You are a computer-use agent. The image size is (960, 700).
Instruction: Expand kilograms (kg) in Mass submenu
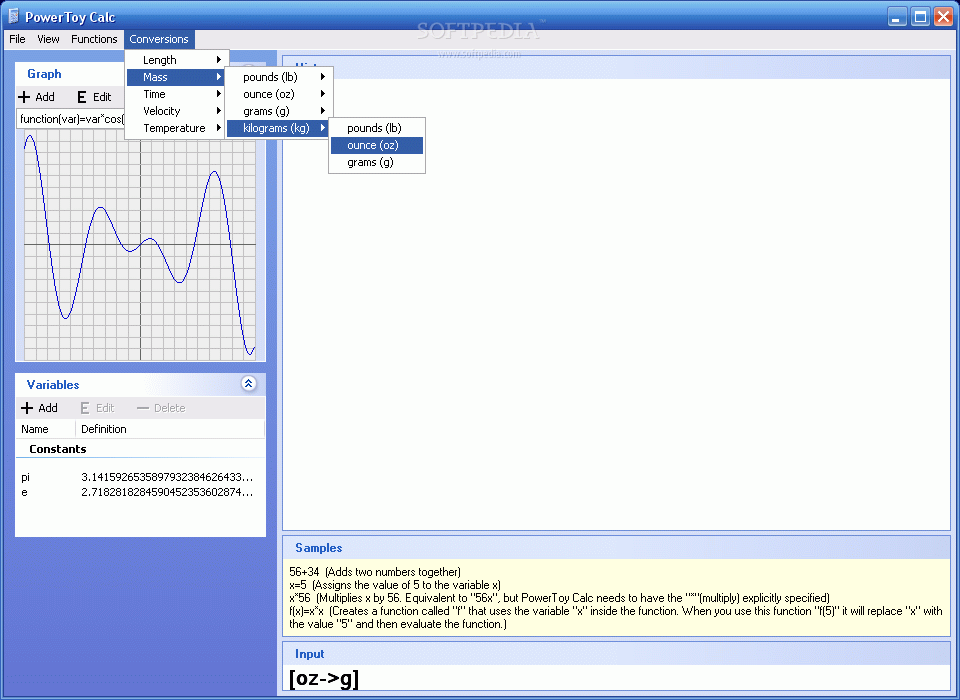[279, 129]
